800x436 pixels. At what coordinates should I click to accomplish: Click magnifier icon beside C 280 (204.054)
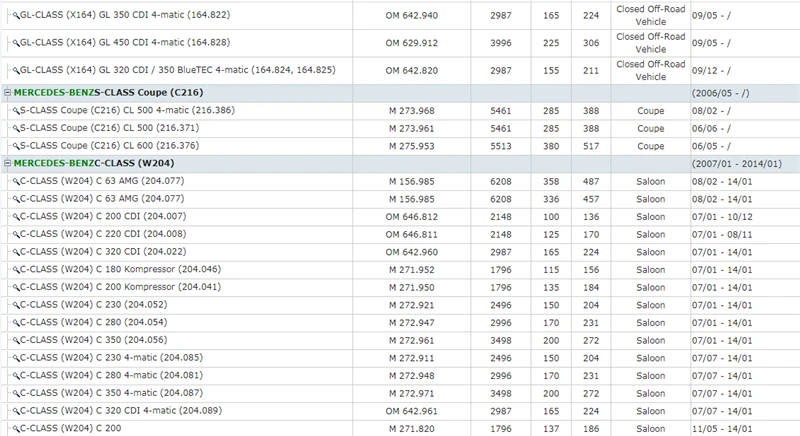[x=16, y=323]
